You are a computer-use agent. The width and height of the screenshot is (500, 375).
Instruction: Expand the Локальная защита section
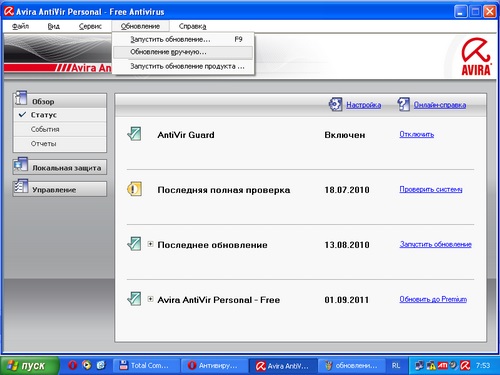pyautogui.click(x=60, y=168)
